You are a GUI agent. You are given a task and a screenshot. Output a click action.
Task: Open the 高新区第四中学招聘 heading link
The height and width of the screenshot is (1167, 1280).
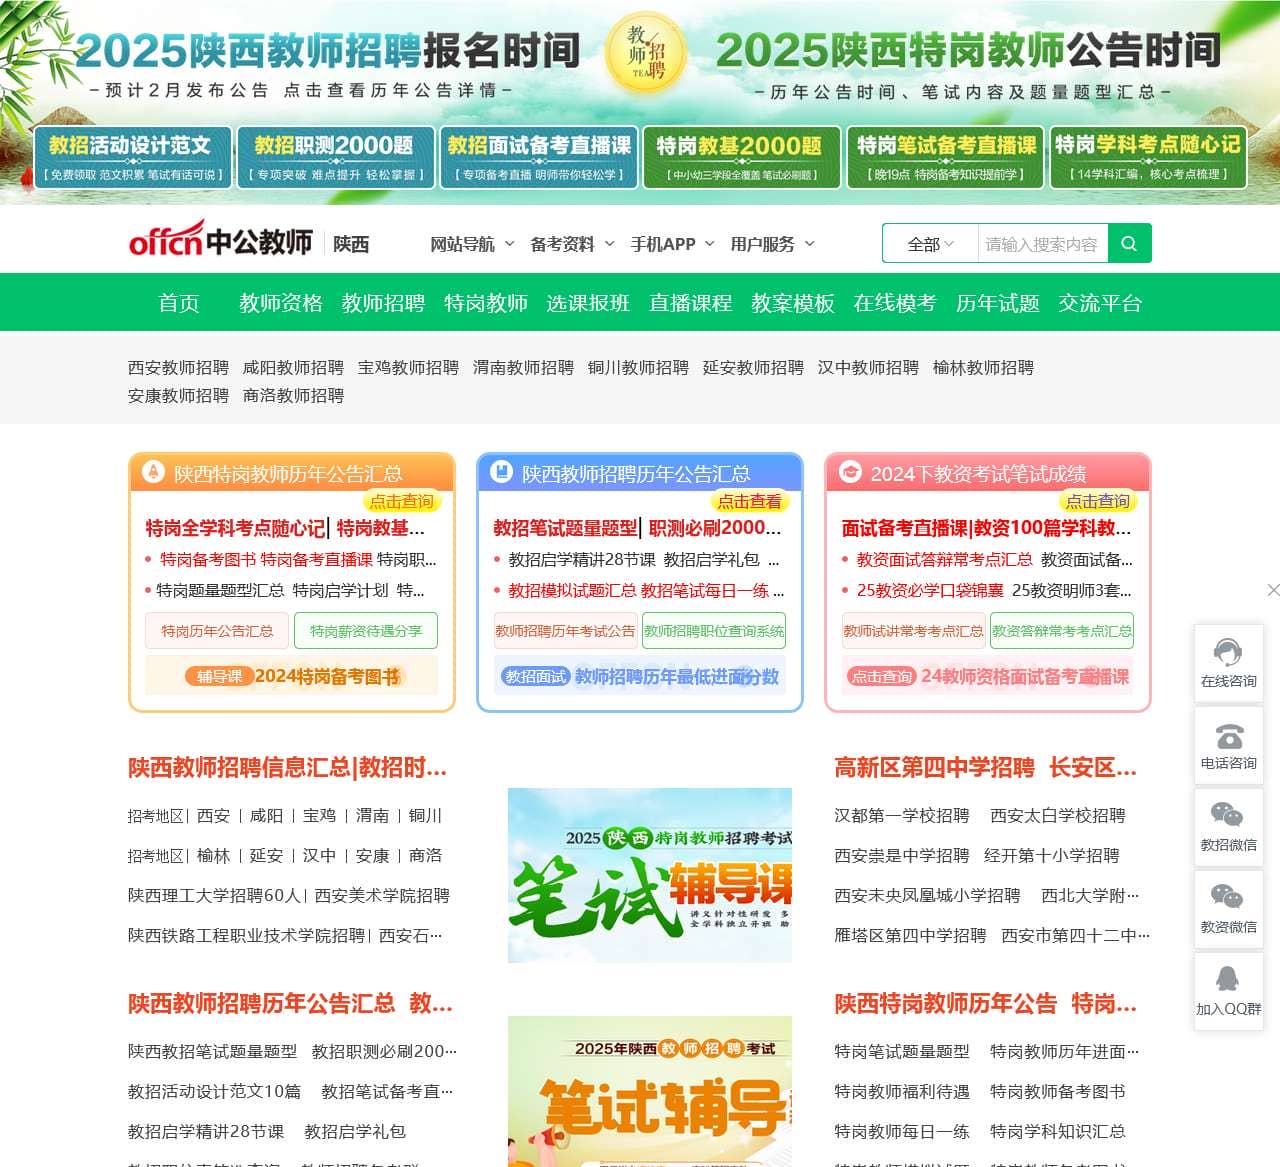935,768
